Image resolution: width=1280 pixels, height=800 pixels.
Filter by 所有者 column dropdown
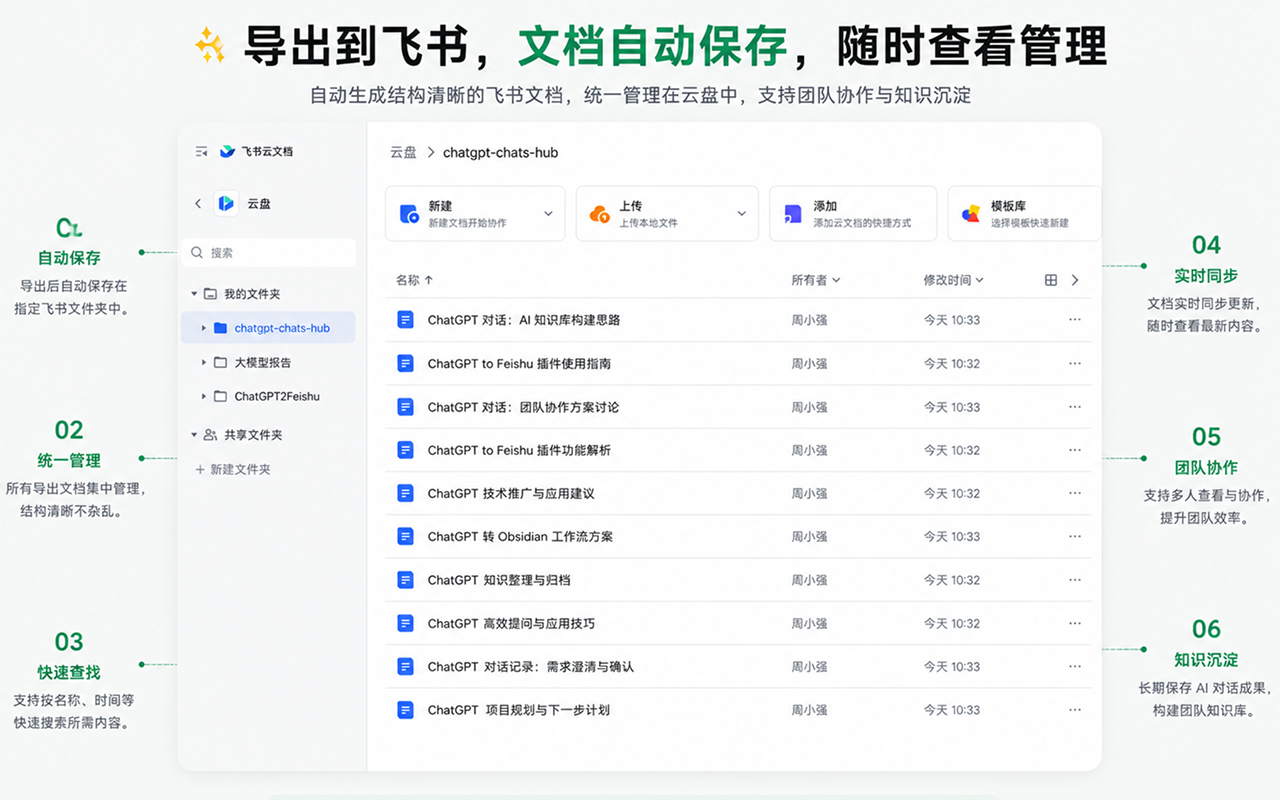coord(816,280)
